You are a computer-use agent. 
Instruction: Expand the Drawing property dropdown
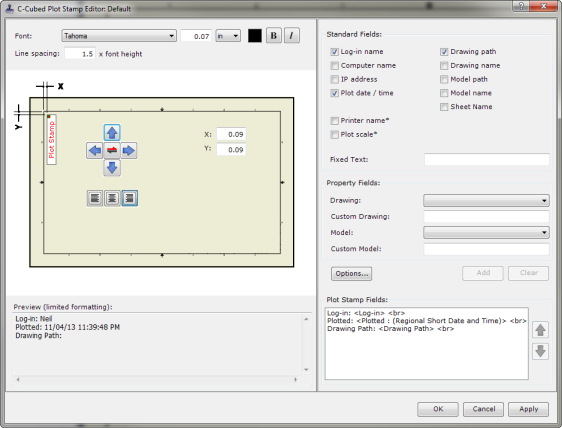486,200
